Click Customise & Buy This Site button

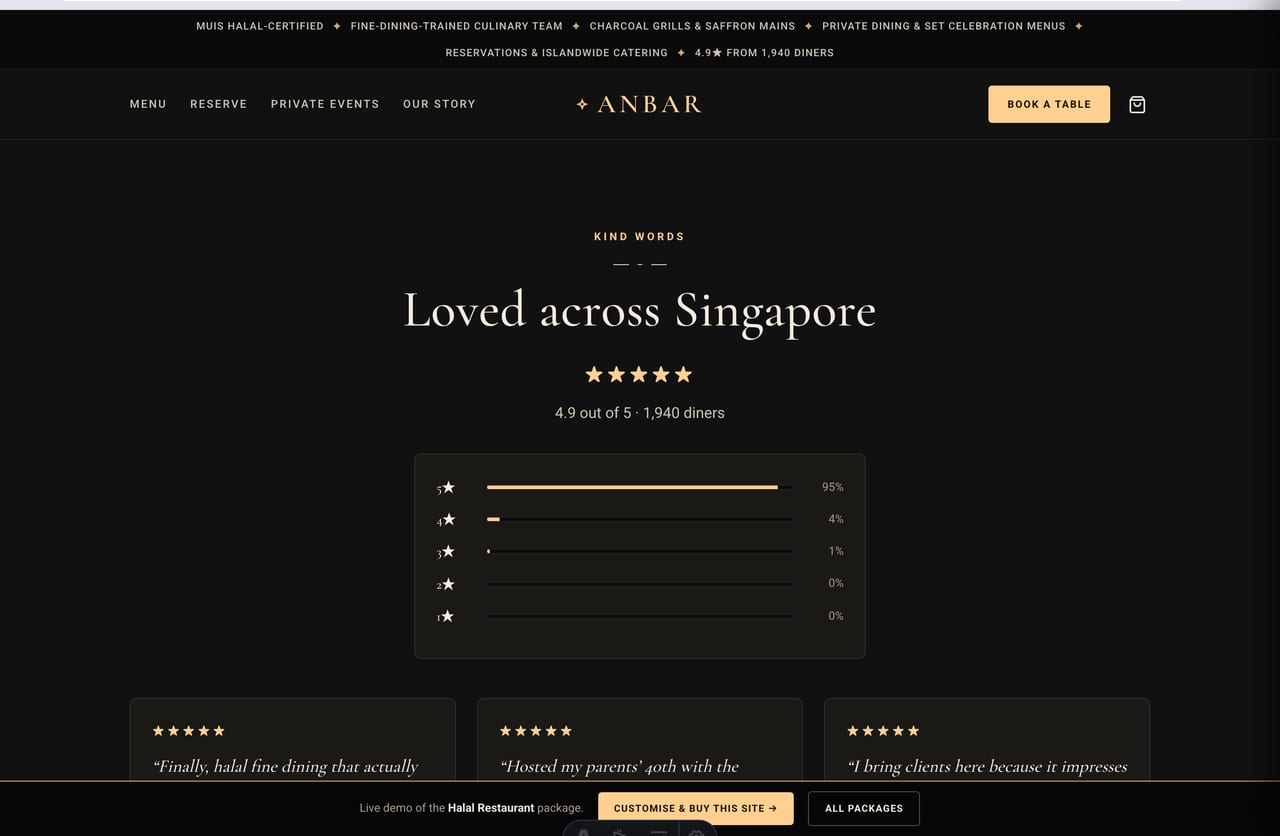pyautogui.click(x=696, y=808)
